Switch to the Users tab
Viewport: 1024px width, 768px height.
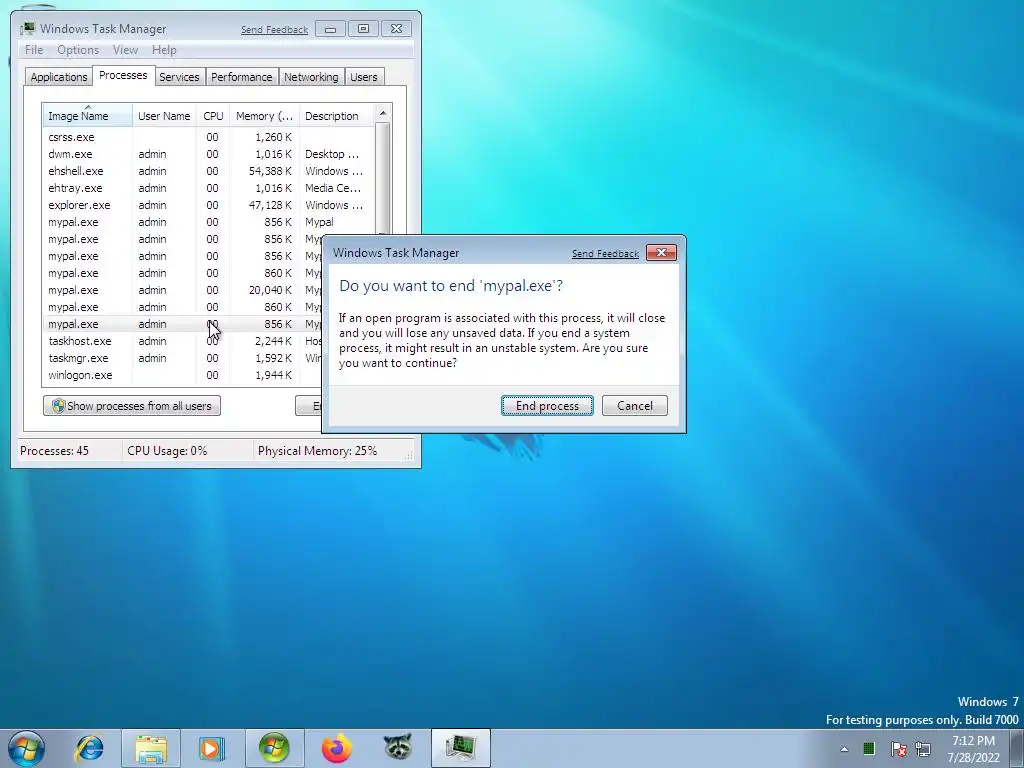(x=363, y=77)
